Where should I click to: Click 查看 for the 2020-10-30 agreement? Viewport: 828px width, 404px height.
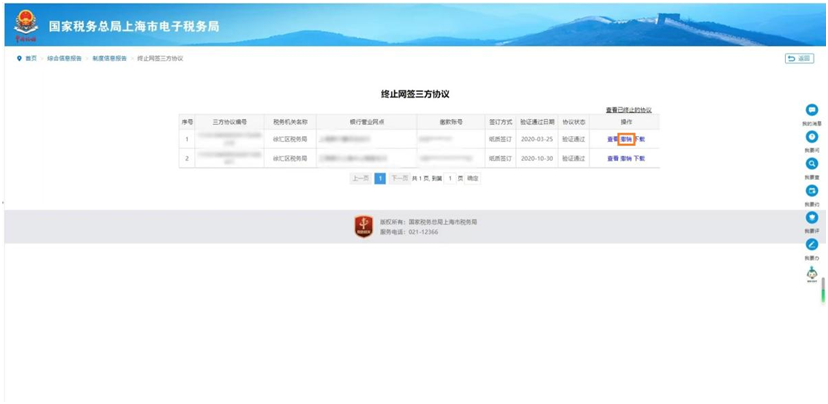click(612, 158)
